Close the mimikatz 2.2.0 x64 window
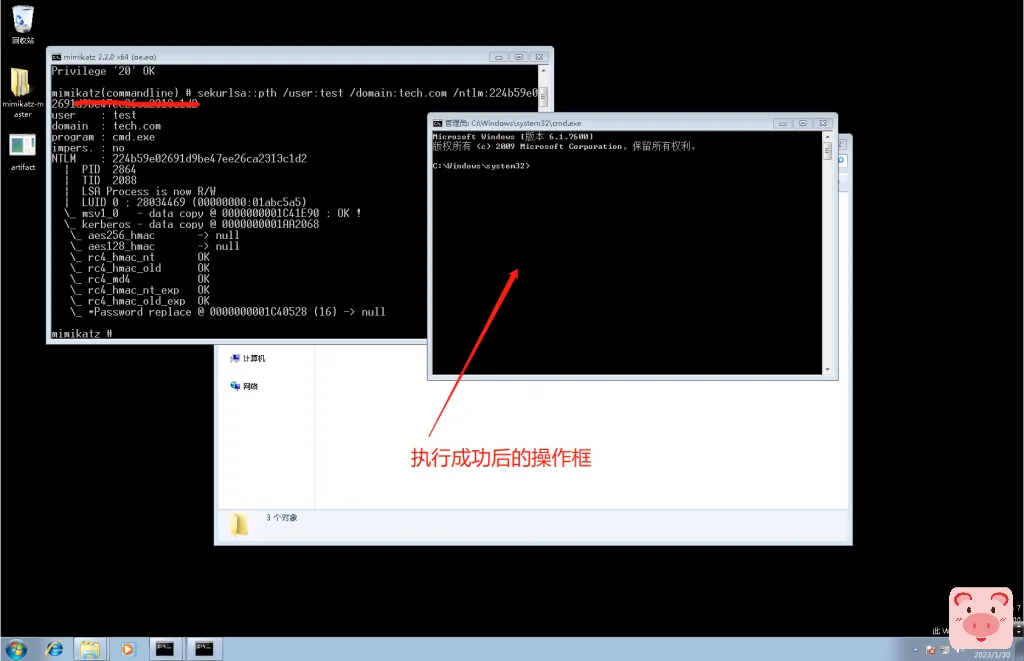Screen dimensions: 1024x661 pyautogui.click(x=539, y=57)
